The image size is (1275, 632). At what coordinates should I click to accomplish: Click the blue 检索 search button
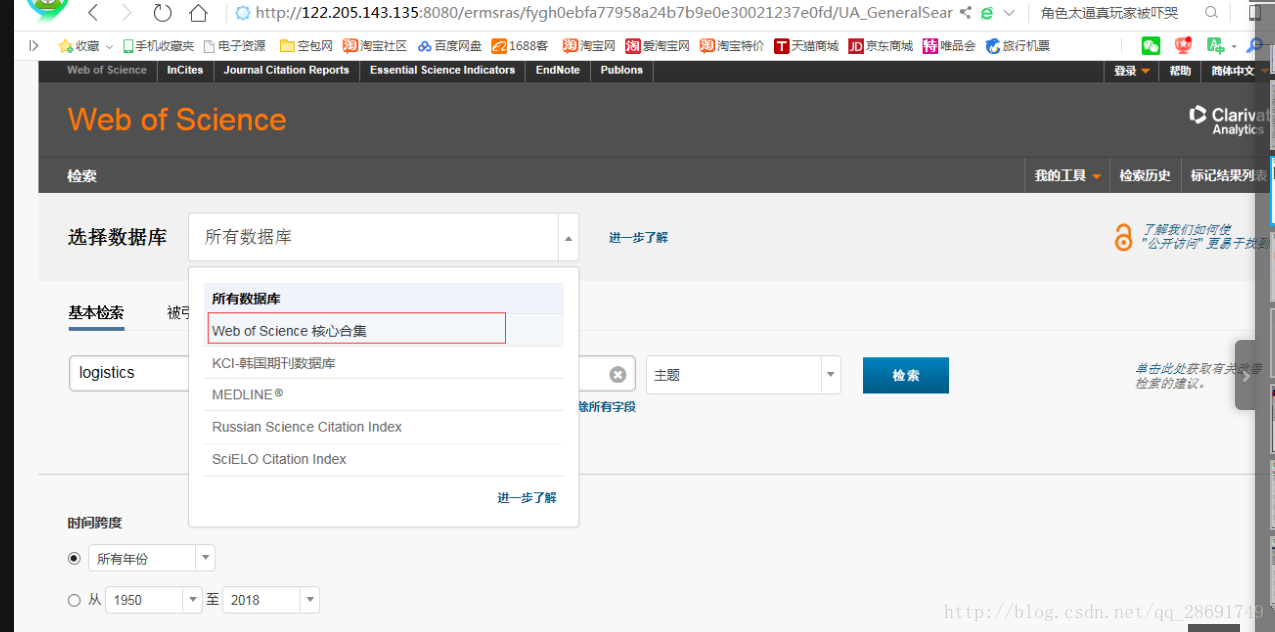(x=906, y=375)
